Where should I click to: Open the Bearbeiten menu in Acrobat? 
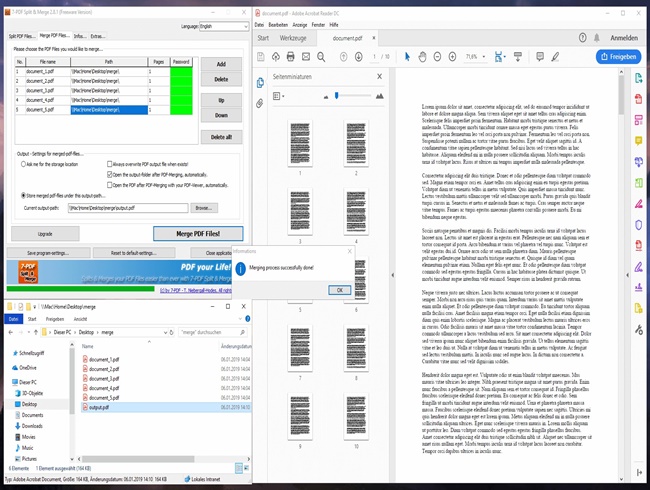click(278, 25)
